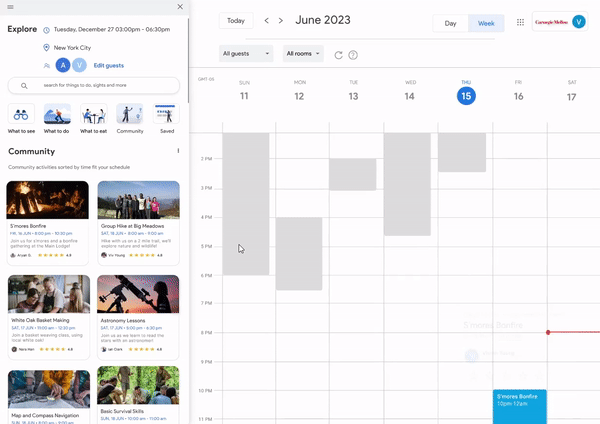Click the Explore panel scrollbar
Viewport: 600px width, 424px height.
tap(188, 60)
